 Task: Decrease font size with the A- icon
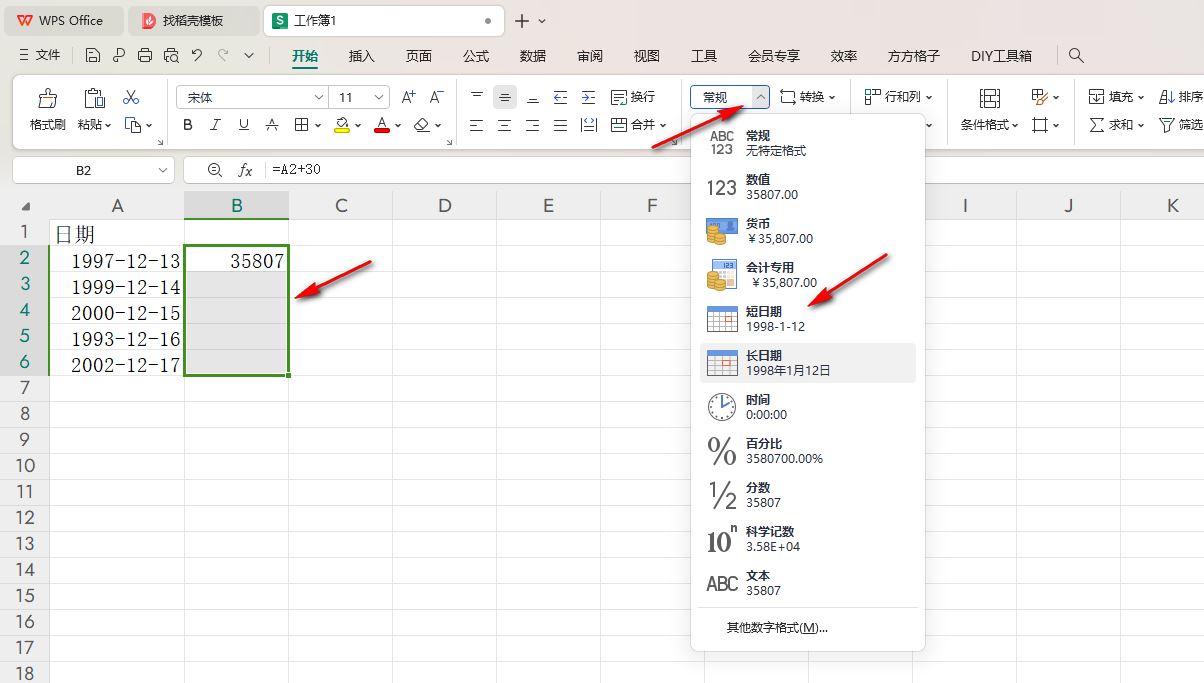click(436, 97)
